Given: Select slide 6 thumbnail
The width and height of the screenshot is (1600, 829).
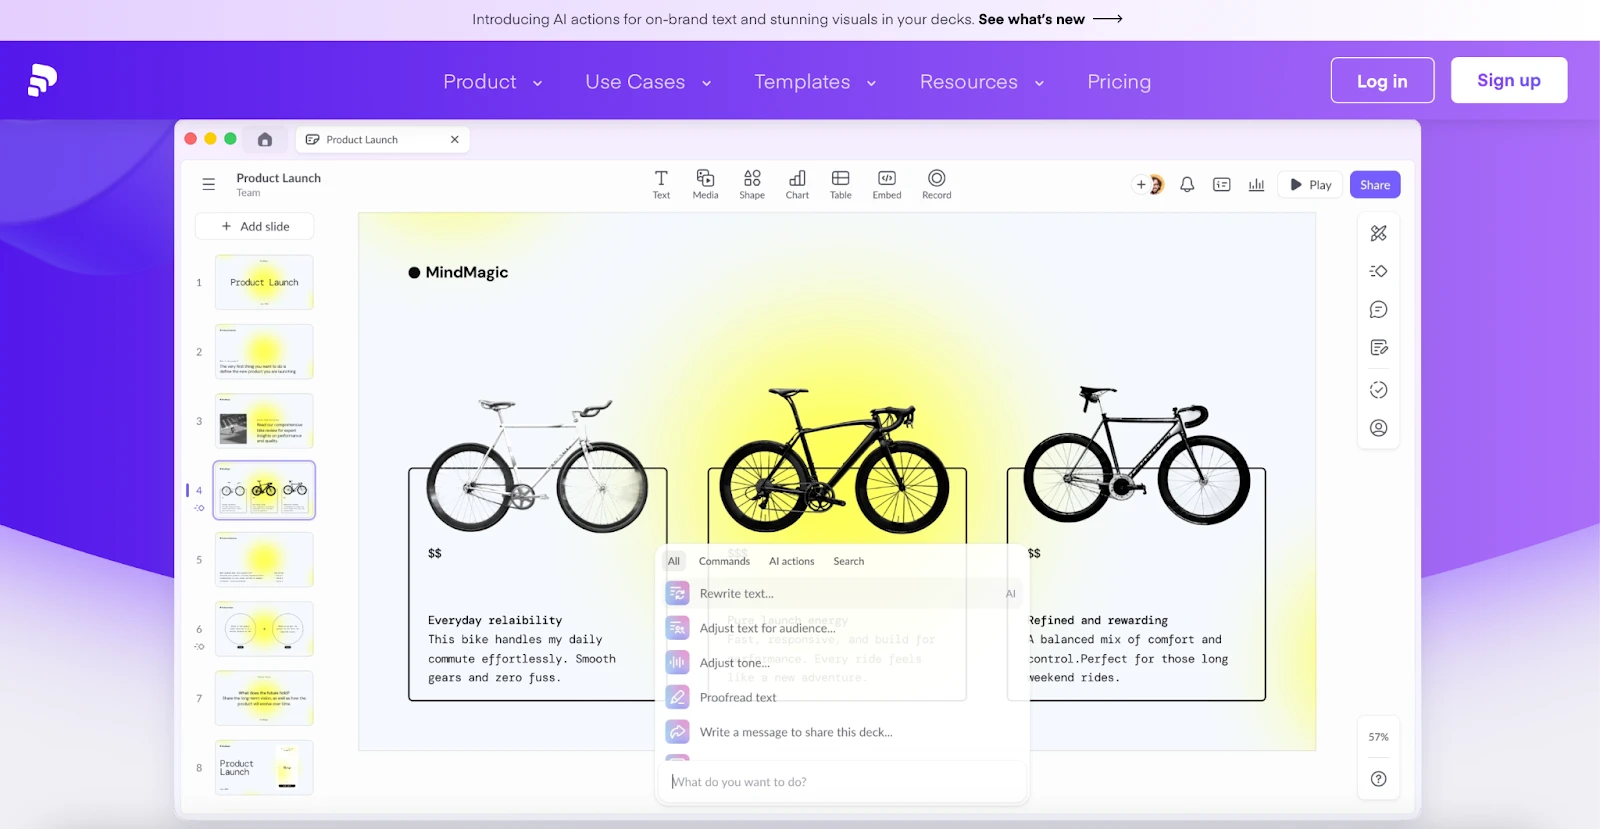Looking at the screenshot, I should (264, 629).
